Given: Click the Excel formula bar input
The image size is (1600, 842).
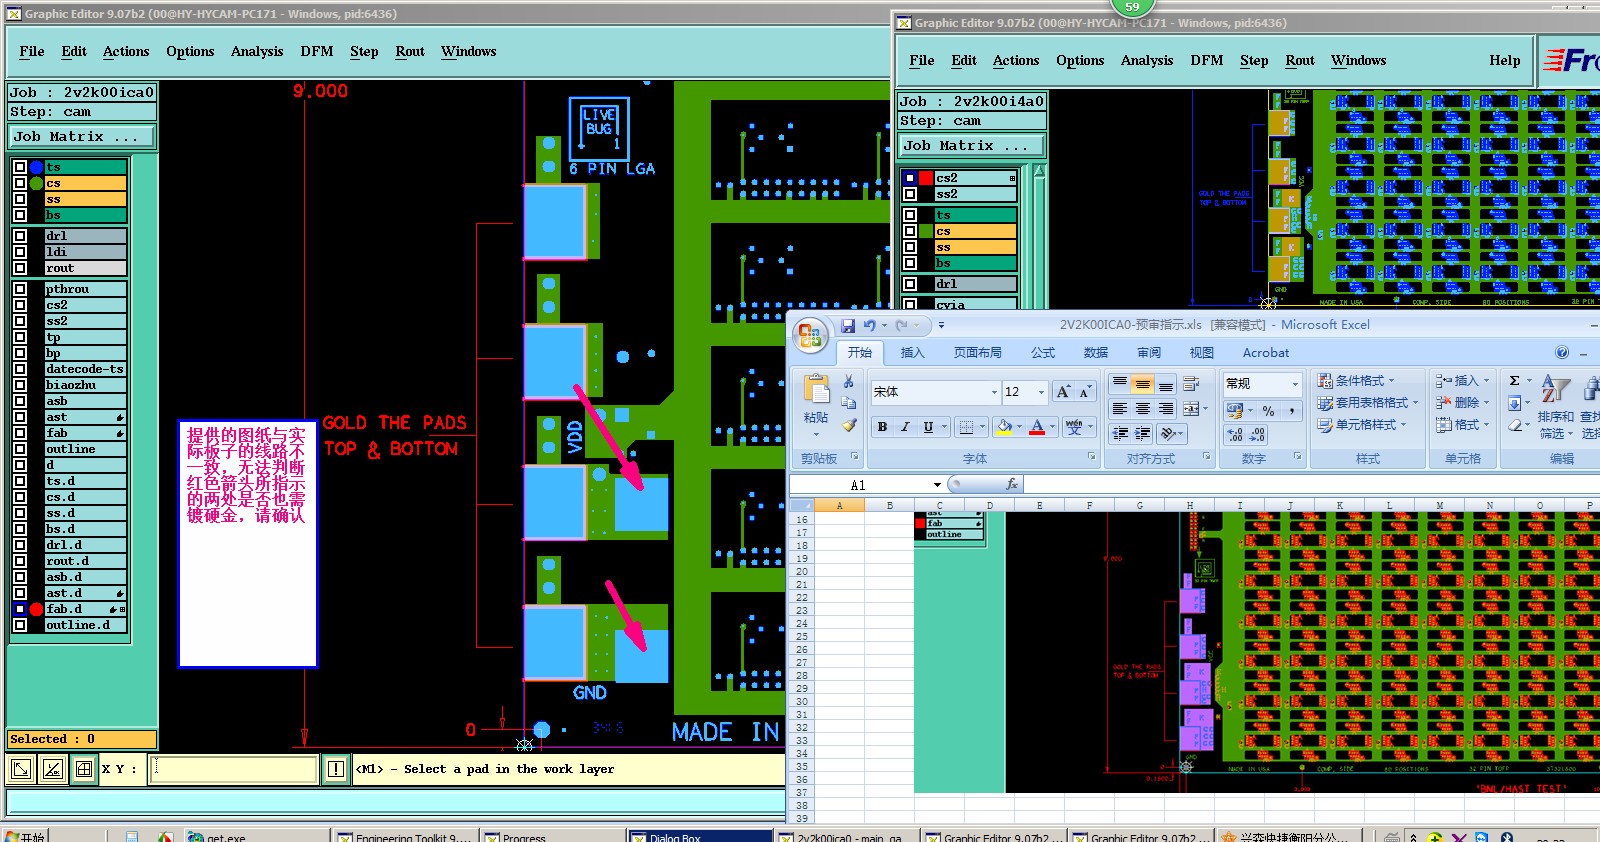Looking at the screenshot, I should pos(1311,485).
